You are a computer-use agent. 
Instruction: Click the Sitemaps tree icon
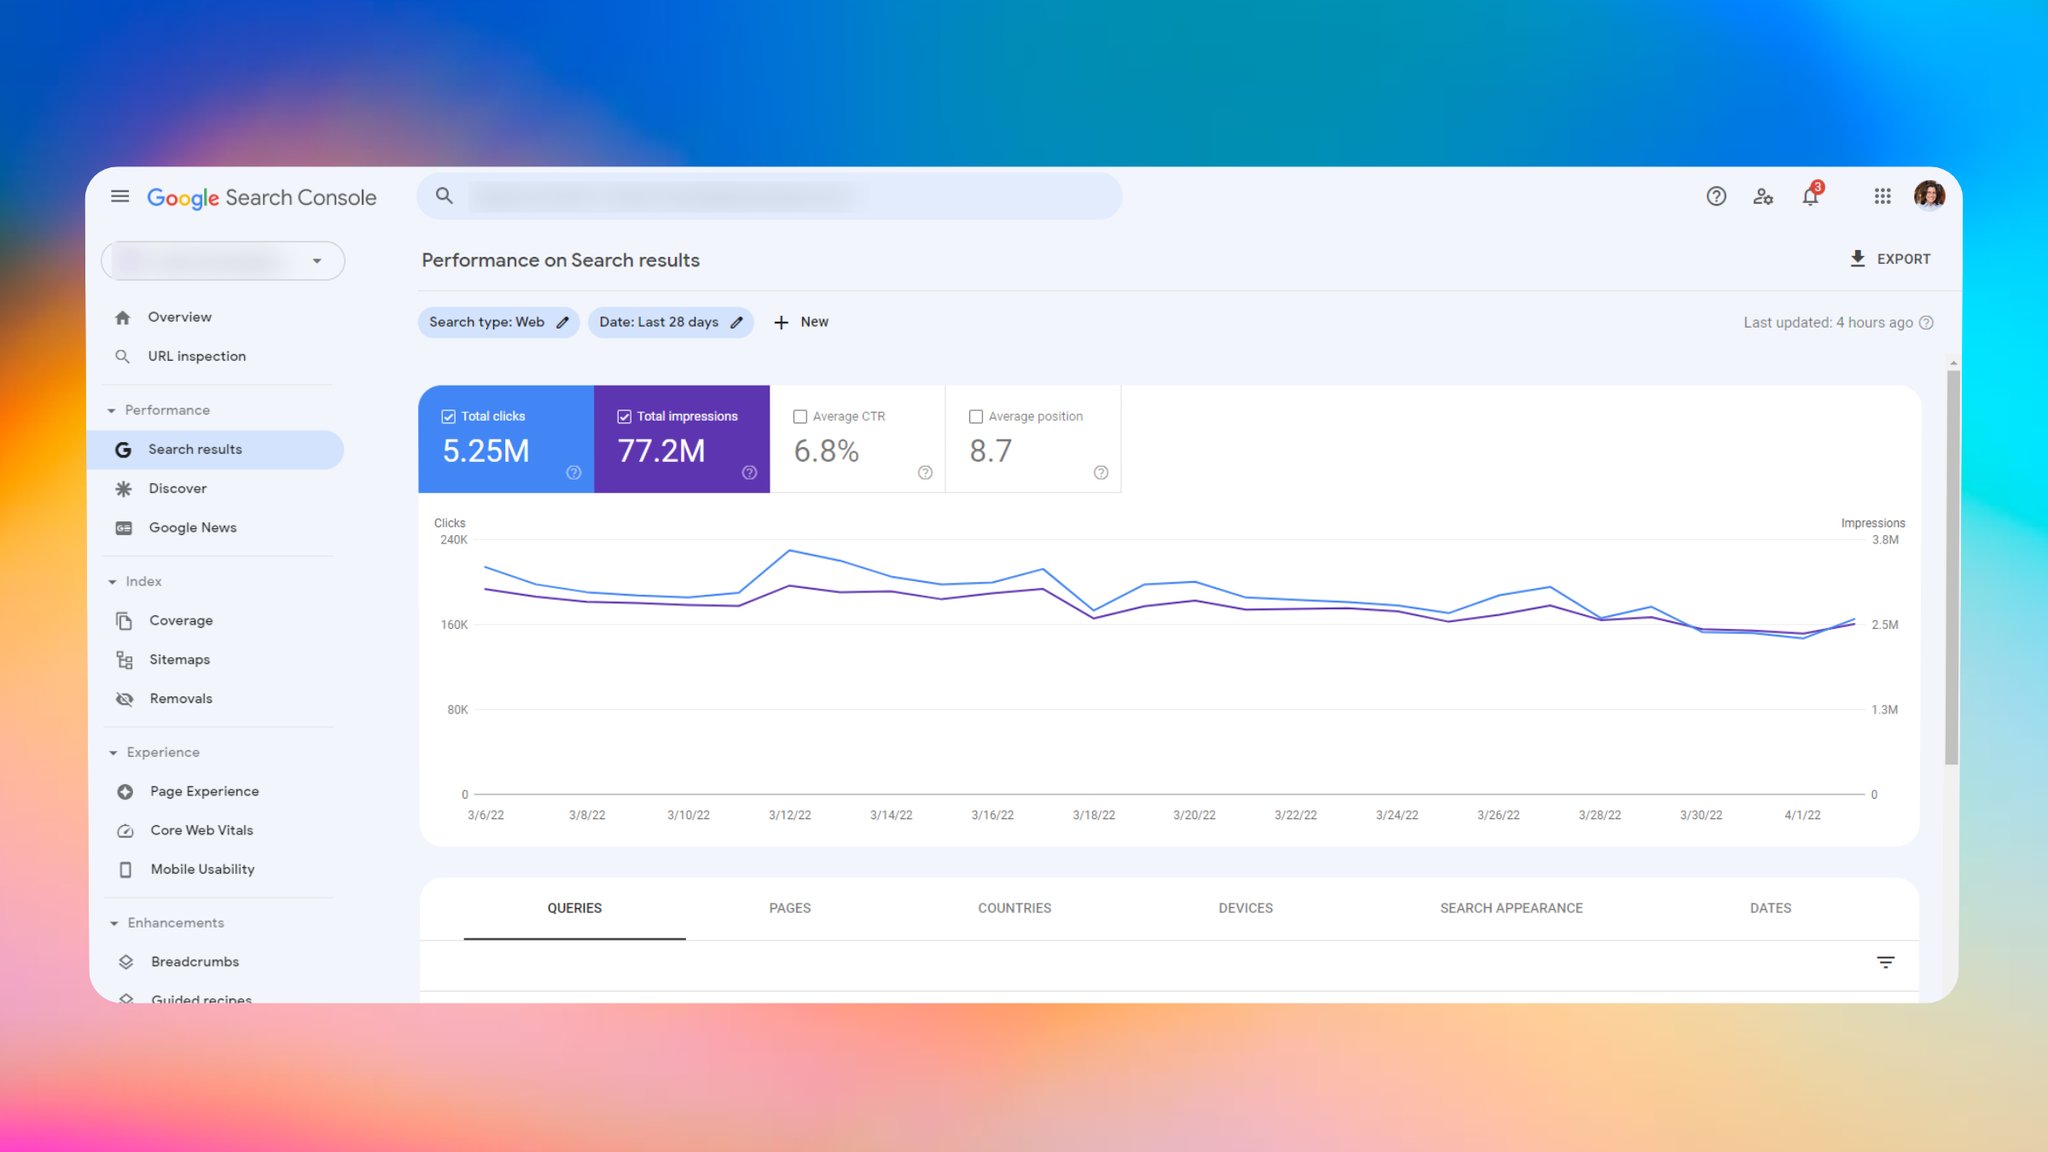tap(124, 660)
